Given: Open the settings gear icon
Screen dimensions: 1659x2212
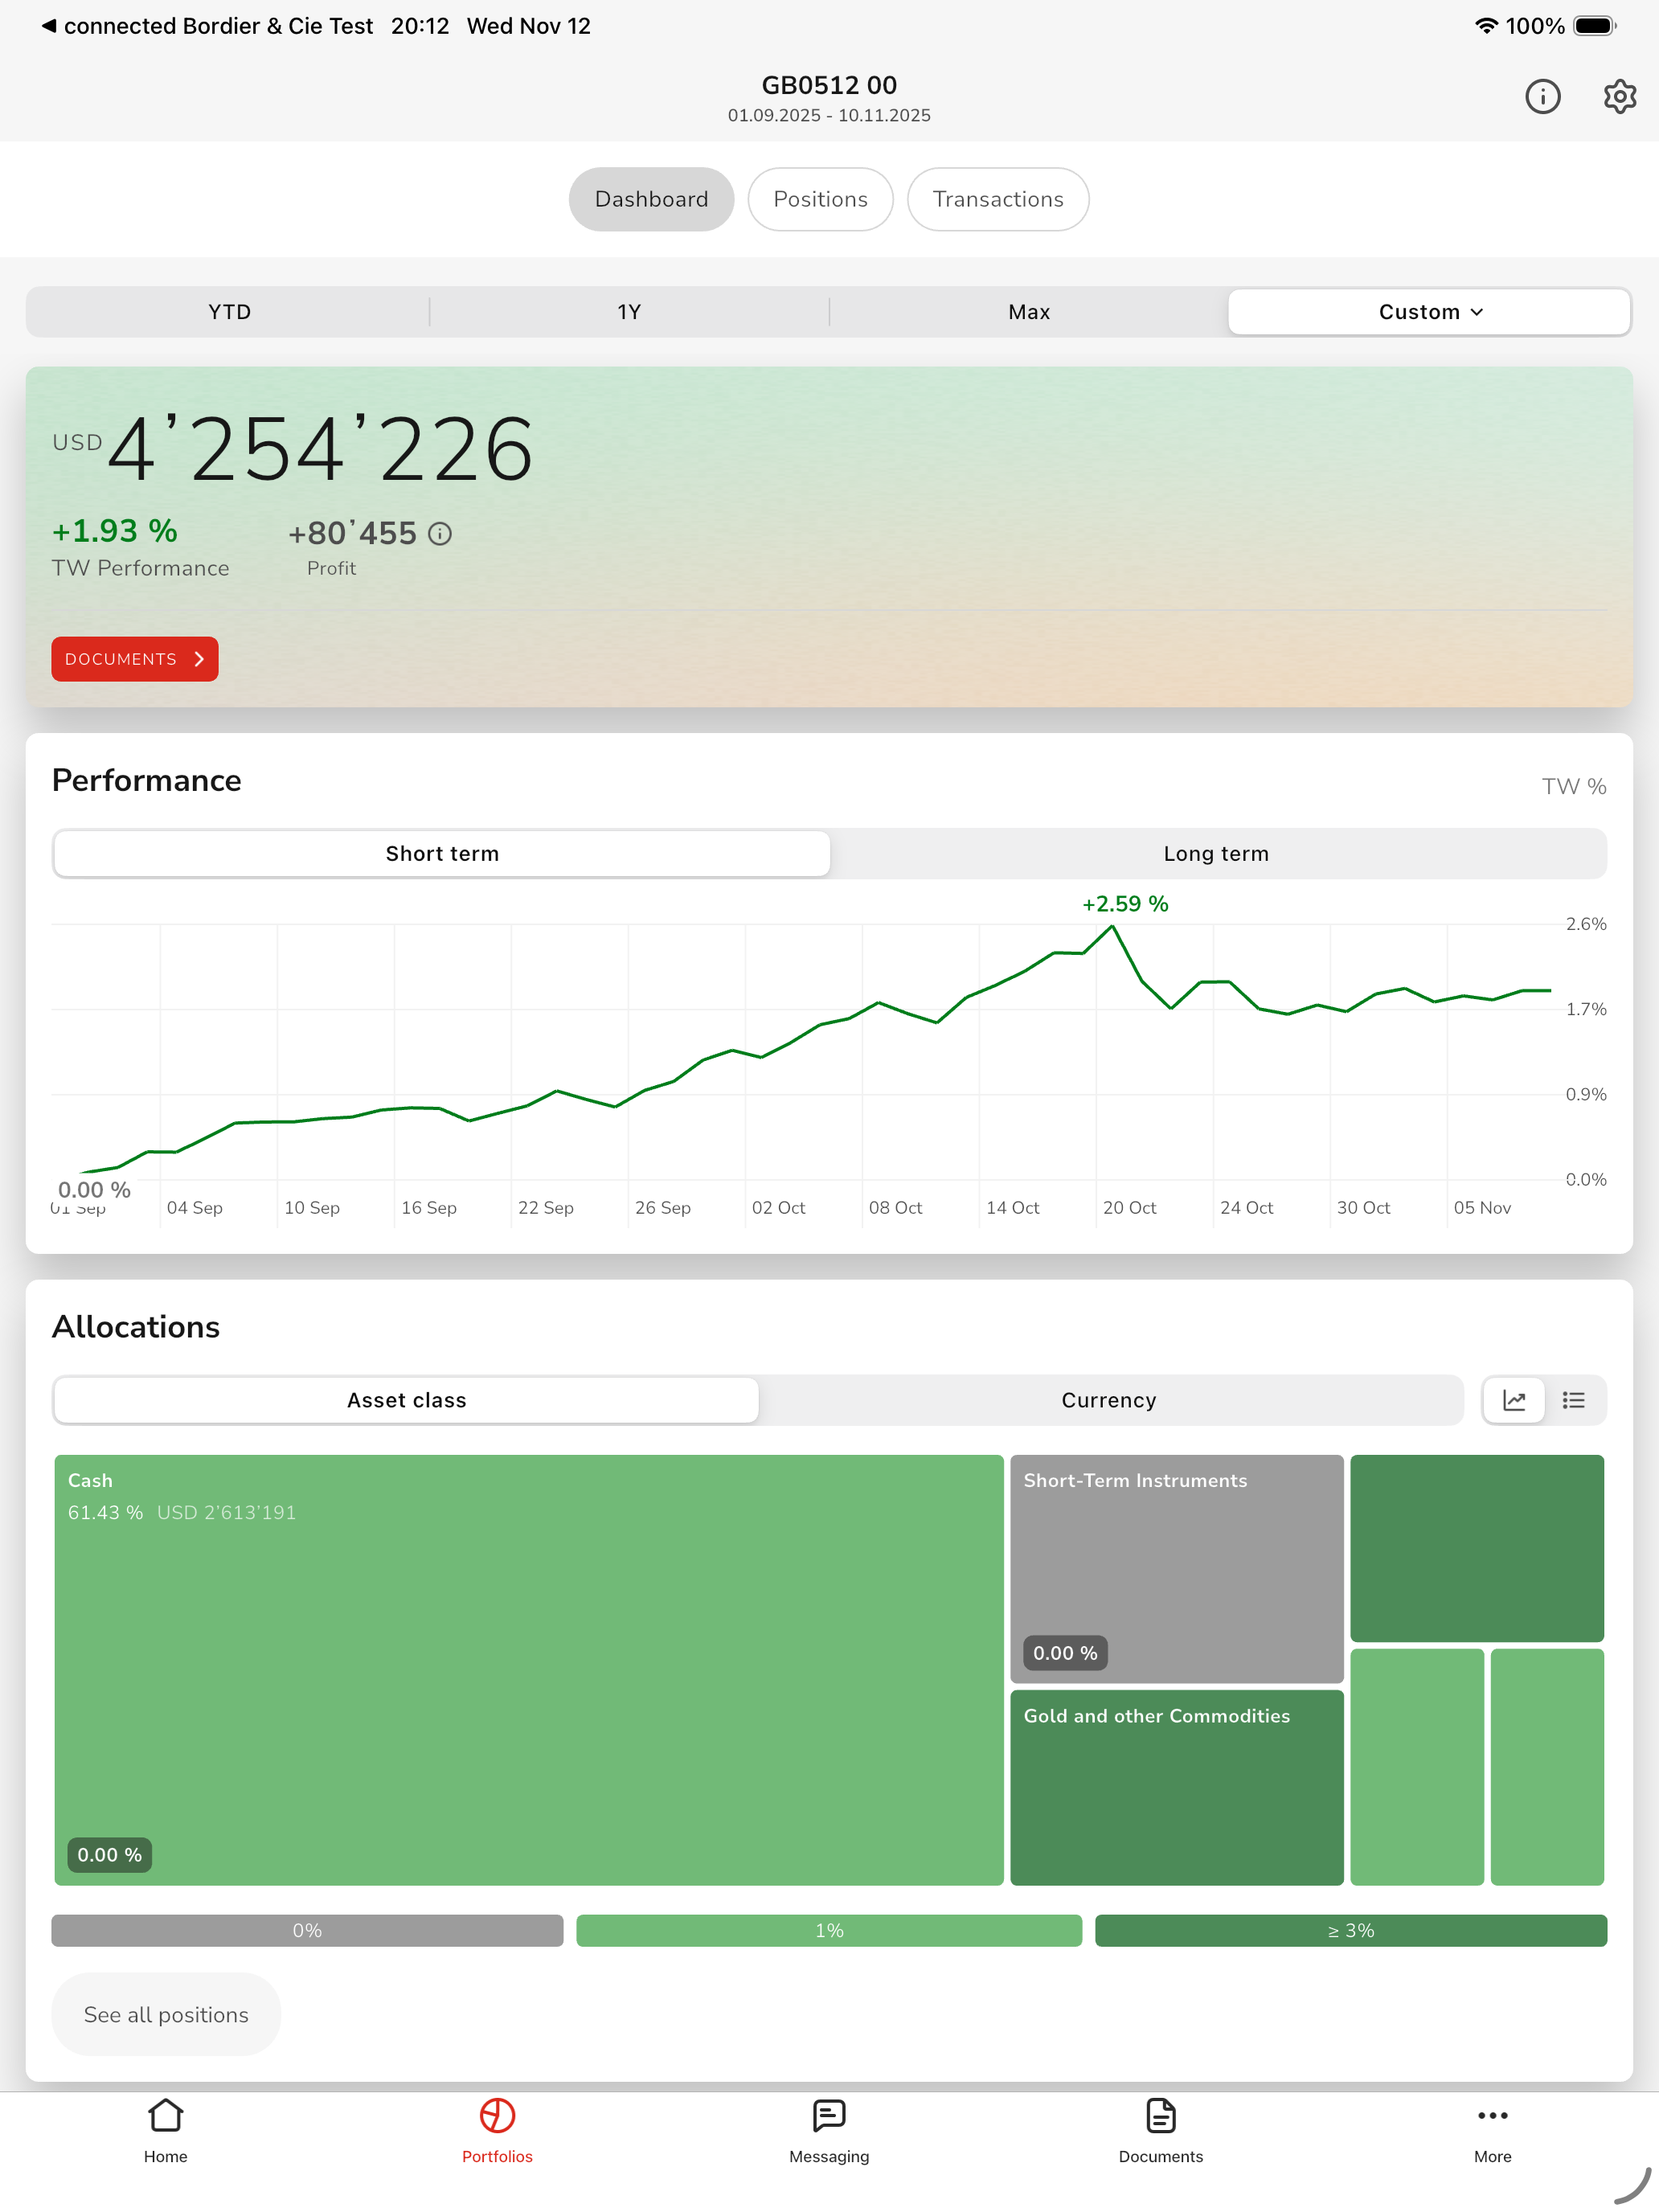Looking at the screenshot, I should 1619,96.
